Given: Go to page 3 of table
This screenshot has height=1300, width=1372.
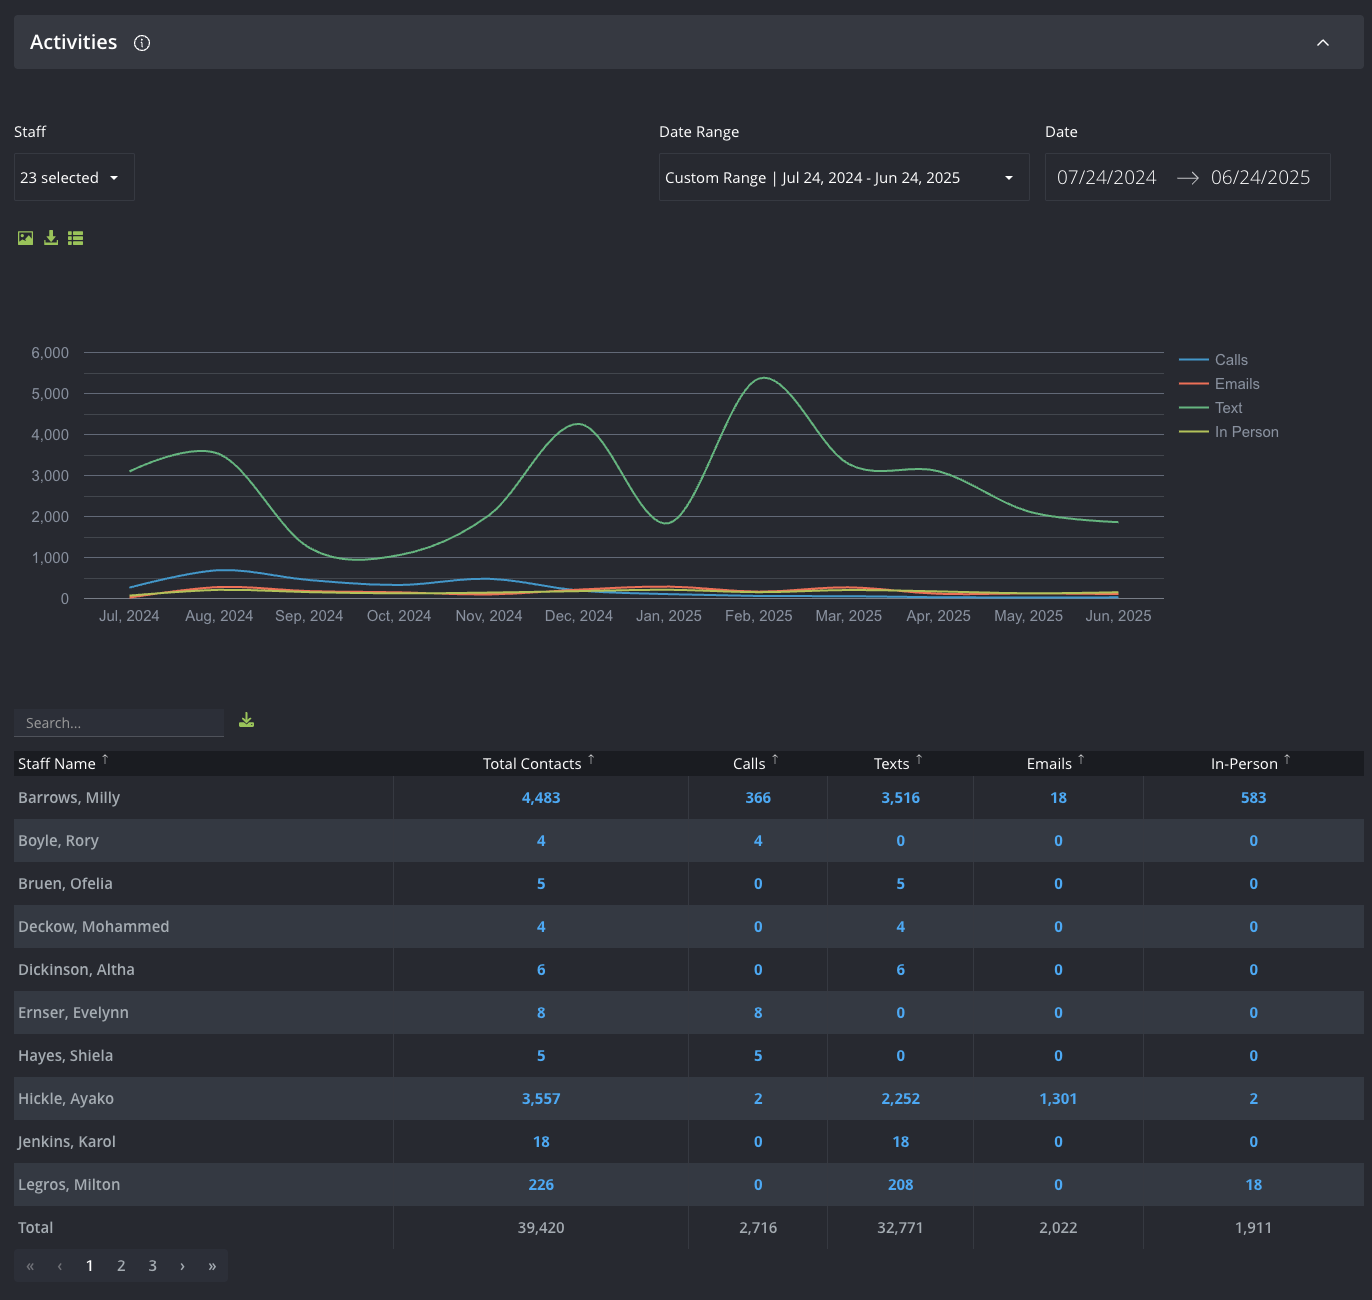Looking at the screenshot, I should click(x=152, y=1266).
